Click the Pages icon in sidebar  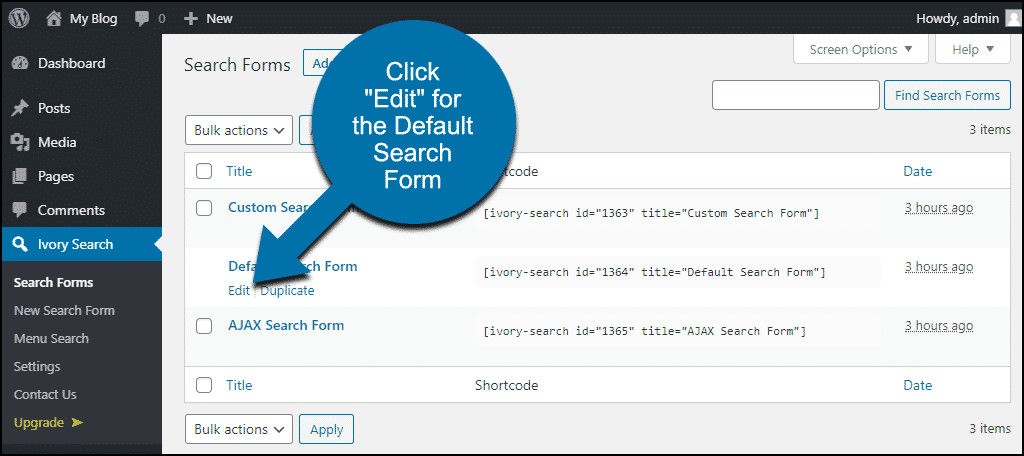coord(20,176)
